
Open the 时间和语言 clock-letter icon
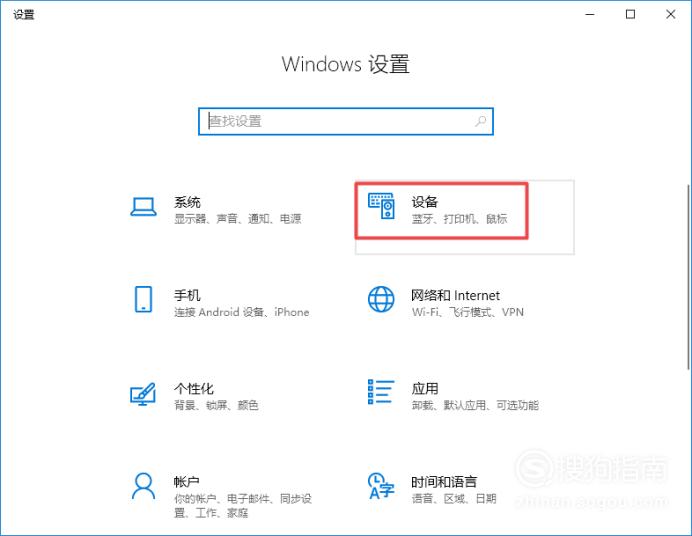[x=381, y=486]
